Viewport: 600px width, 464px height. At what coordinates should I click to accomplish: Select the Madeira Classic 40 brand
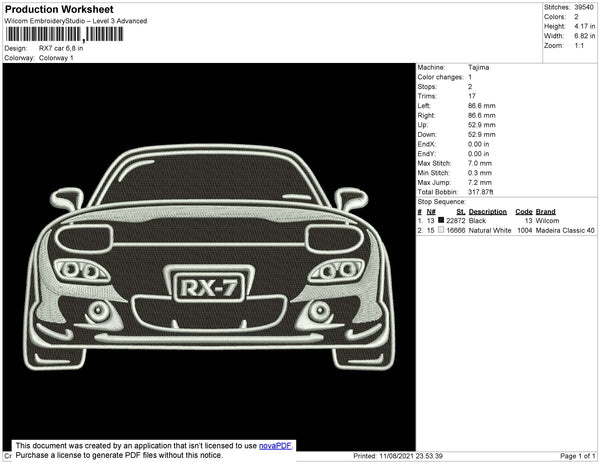[x=565, y=230]
